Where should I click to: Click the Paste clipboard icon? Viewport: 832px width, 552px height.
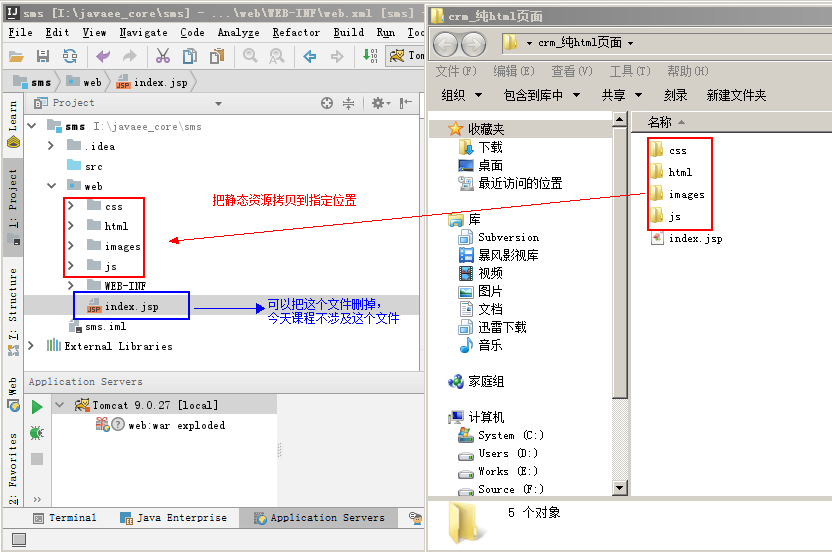point(216,56)
